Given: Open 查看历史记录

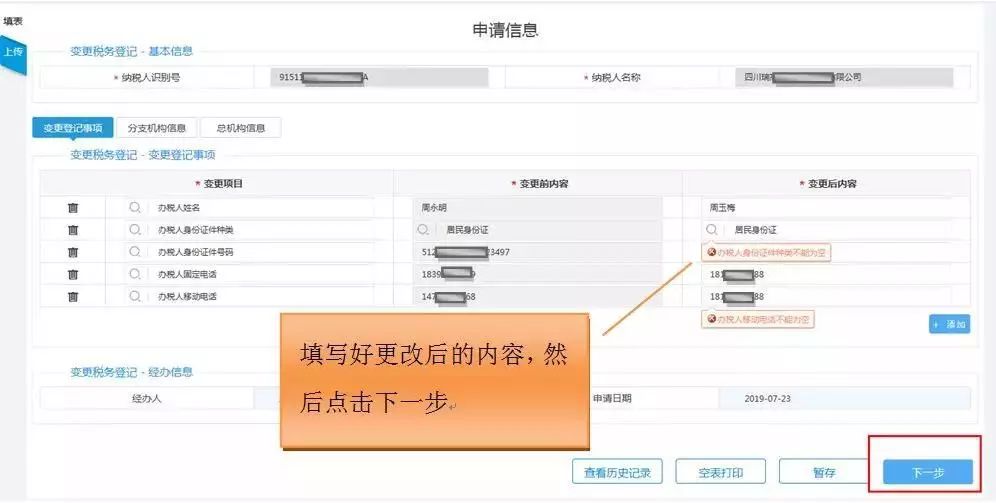Looking at the screenshot, I should (617, 473).
